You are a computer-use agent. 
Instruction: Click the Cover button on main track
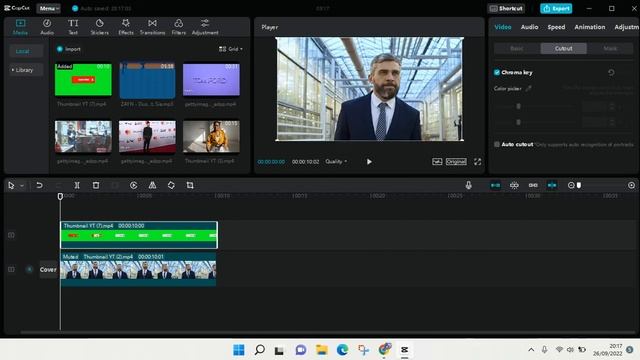[48, 269]
